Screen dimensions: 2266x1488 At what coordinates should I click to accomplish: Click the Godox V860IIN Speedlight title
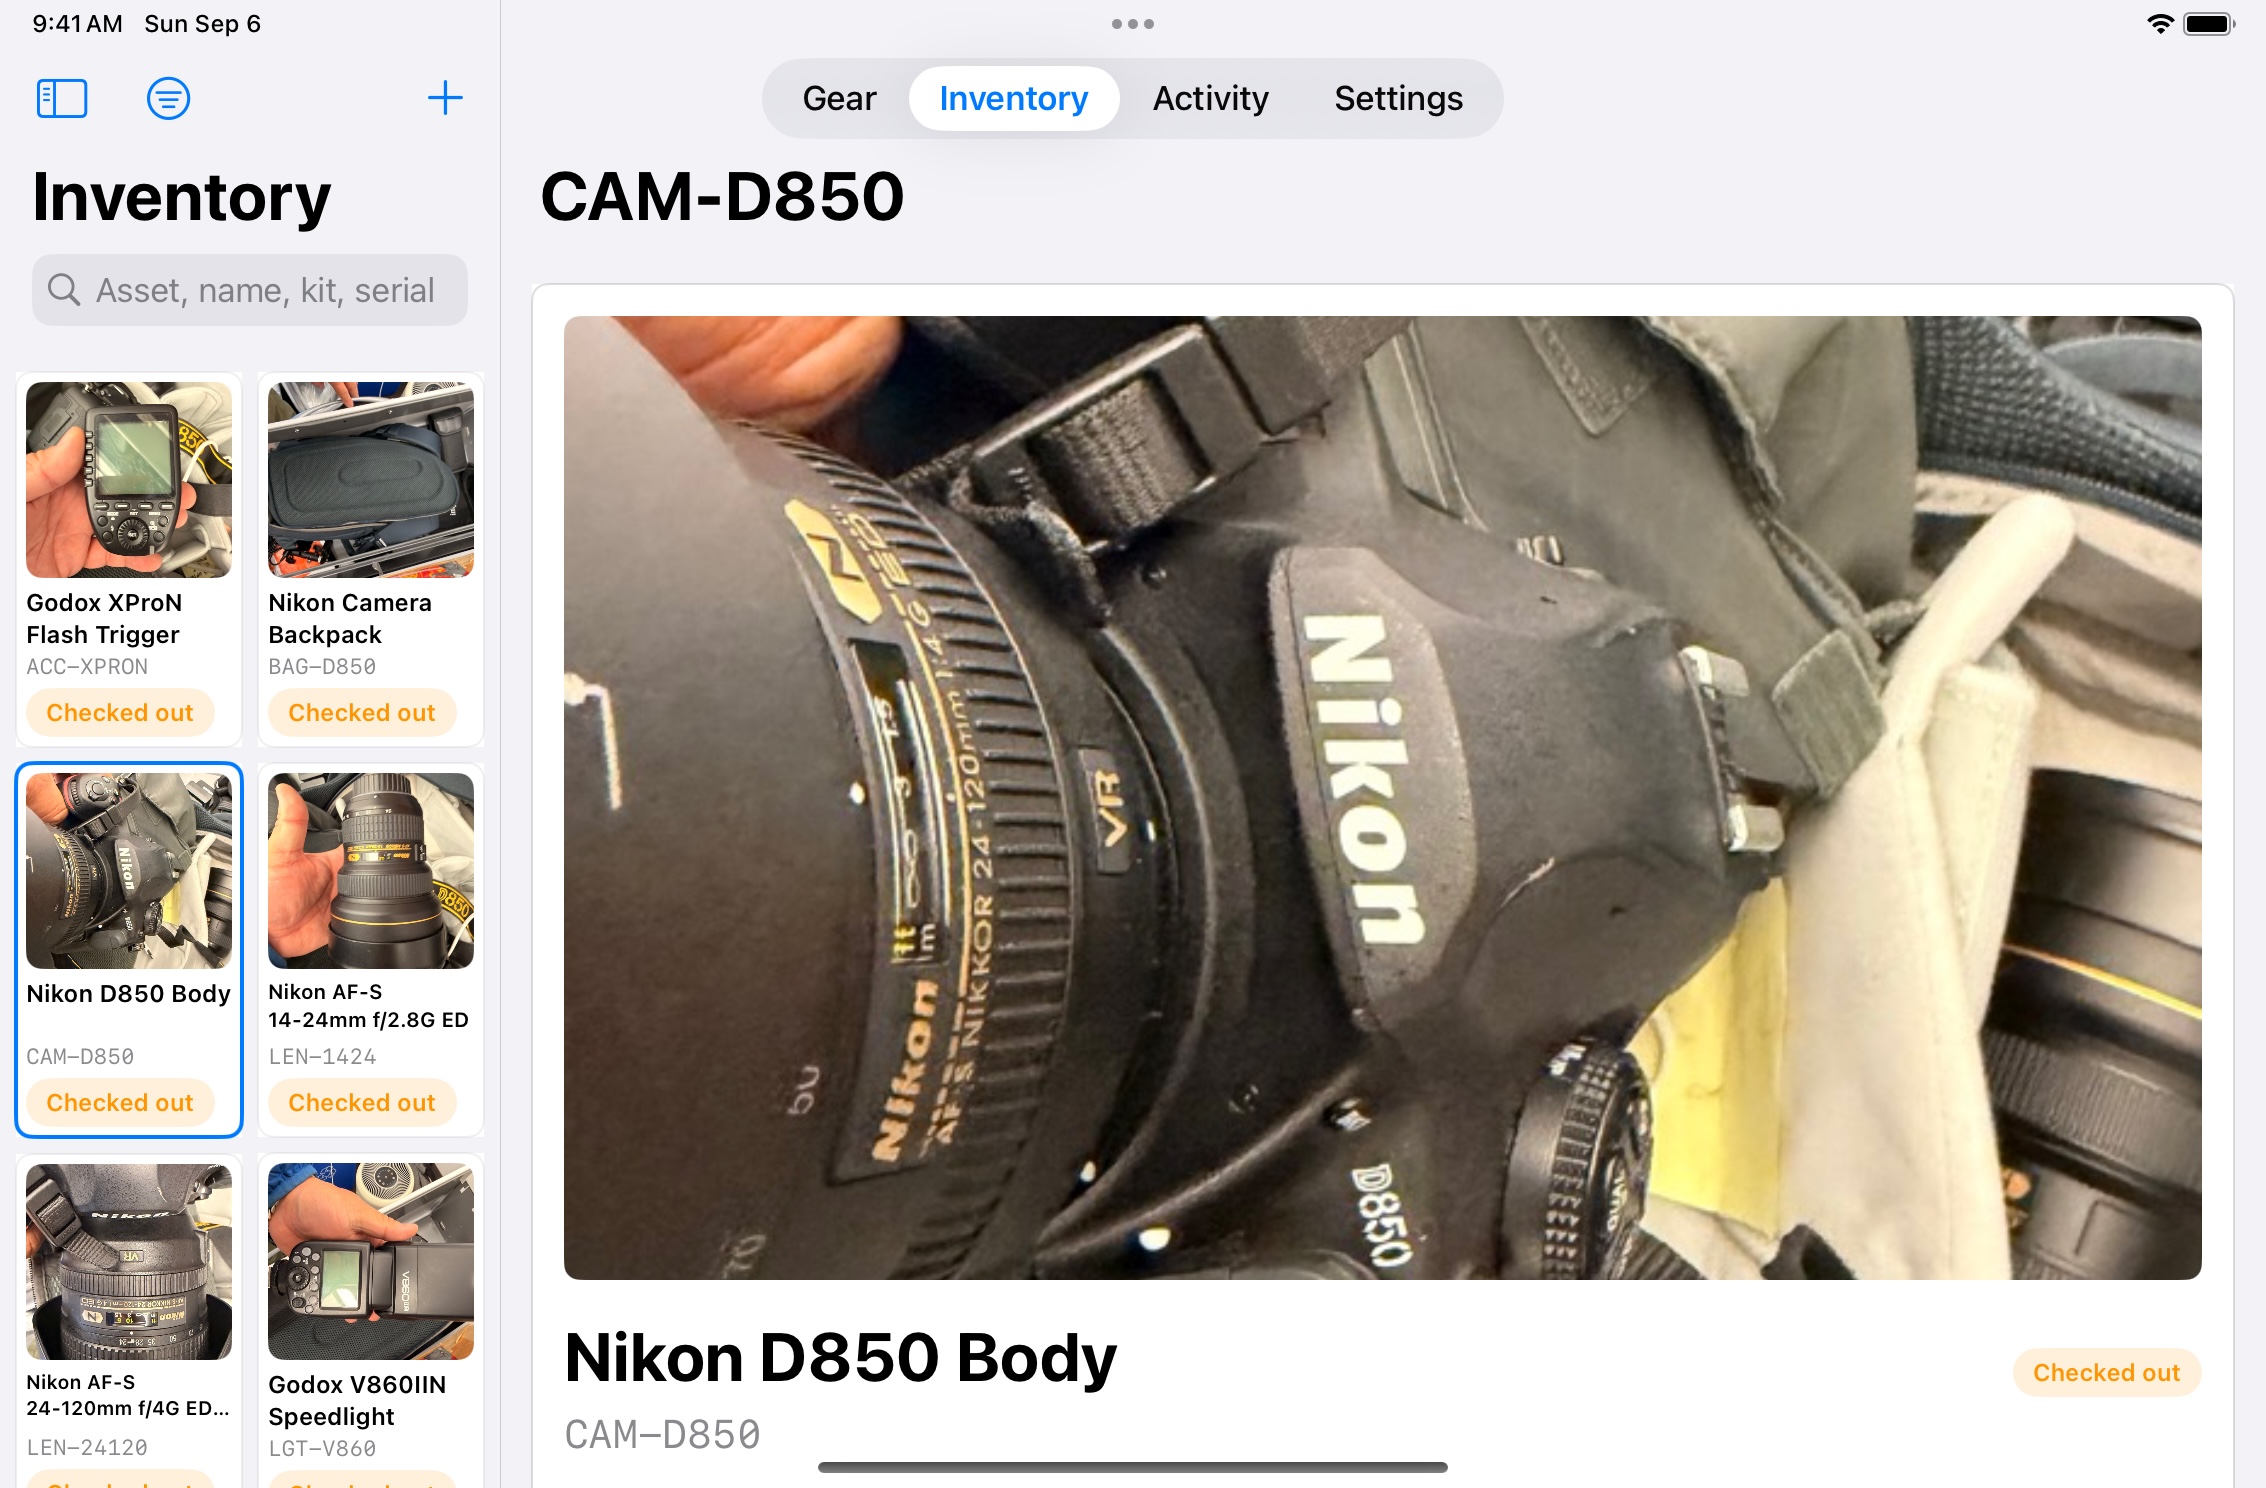pos(357,1401)
